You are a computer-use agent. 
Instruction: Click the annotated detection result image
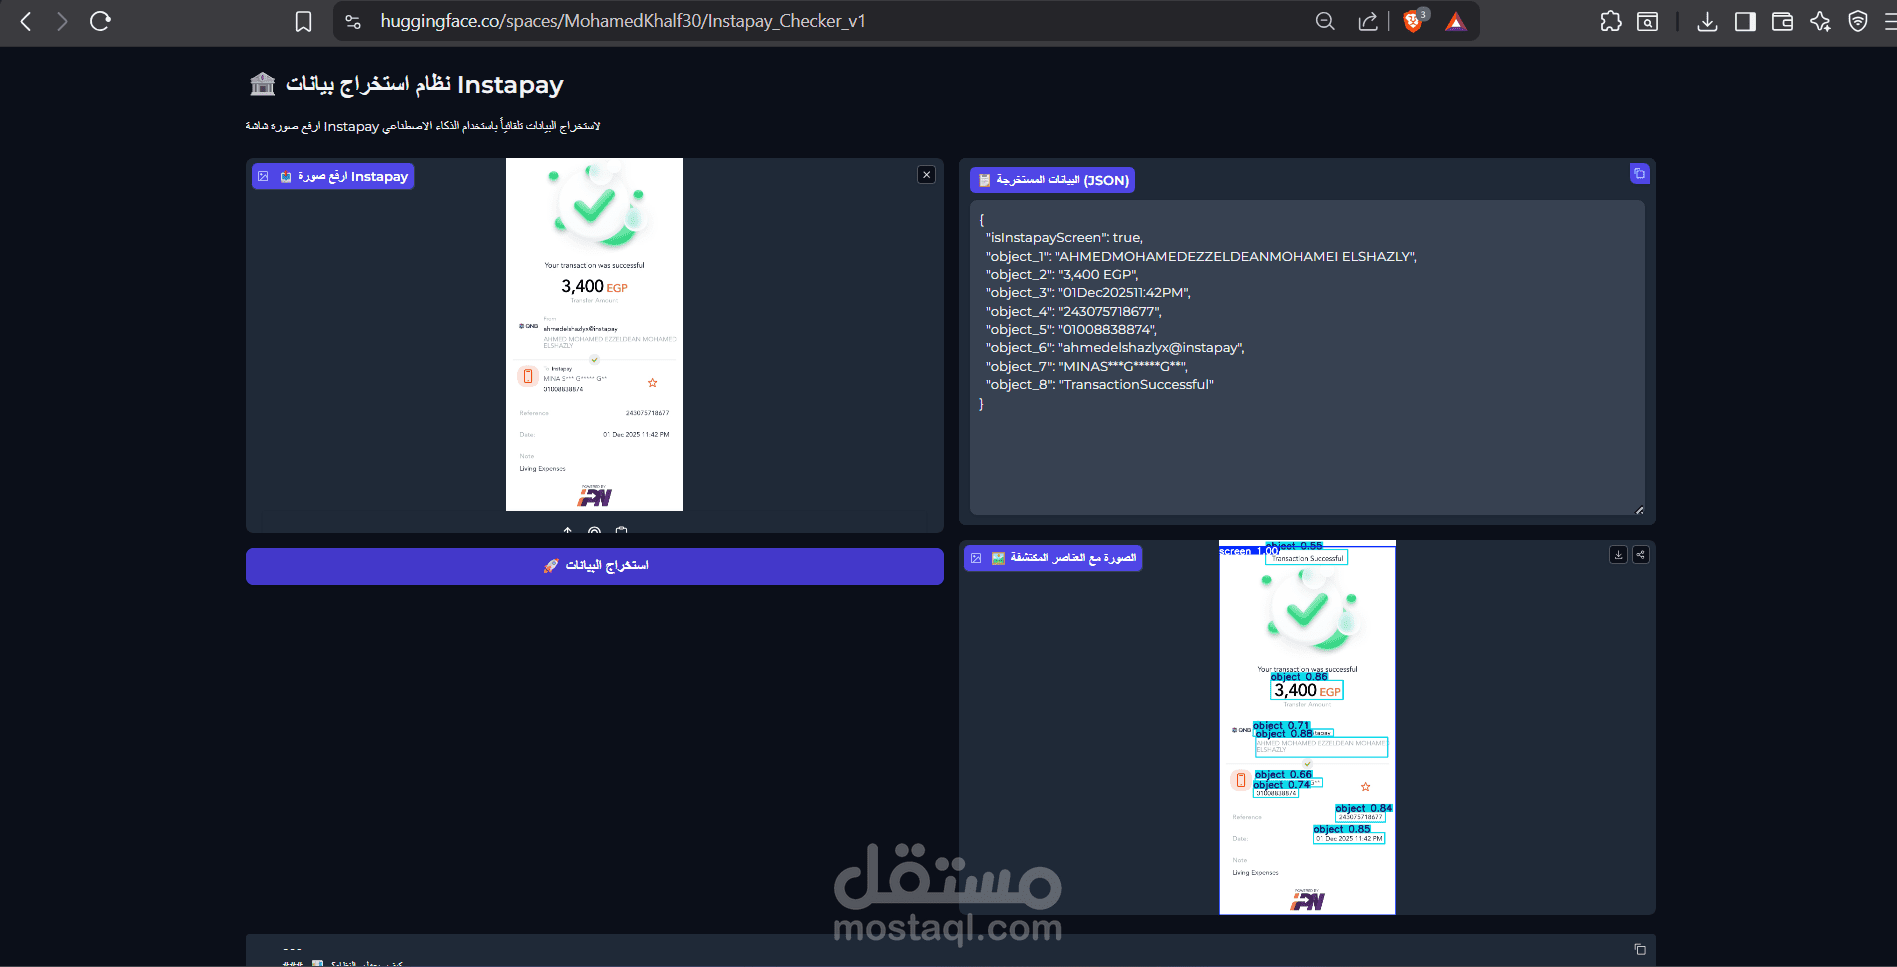[1307, 727]
